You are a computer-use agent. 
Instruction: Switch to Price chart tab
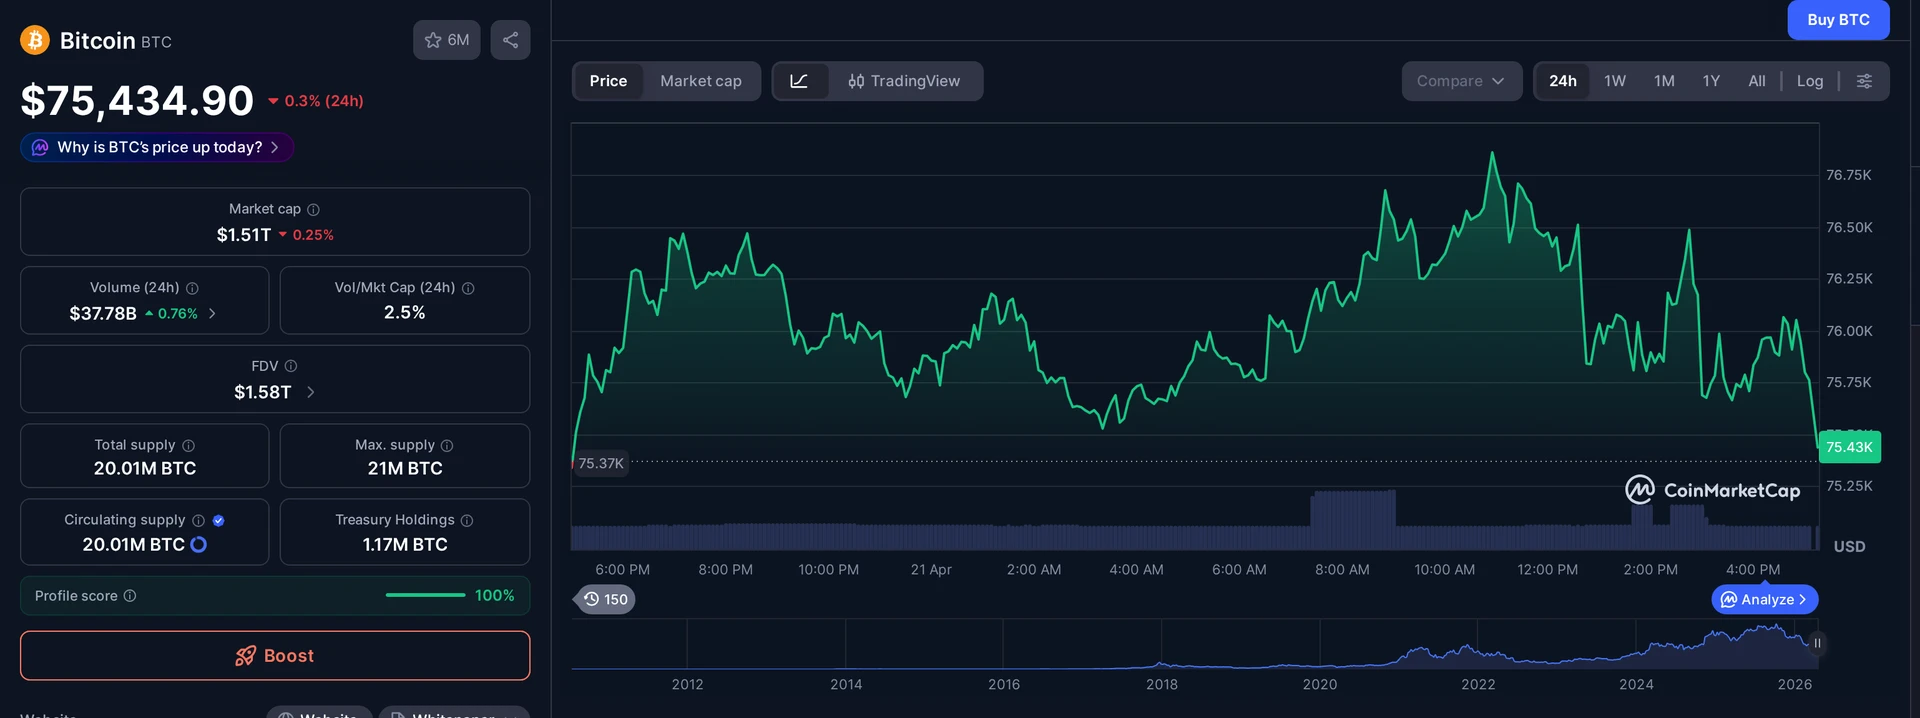608,81
